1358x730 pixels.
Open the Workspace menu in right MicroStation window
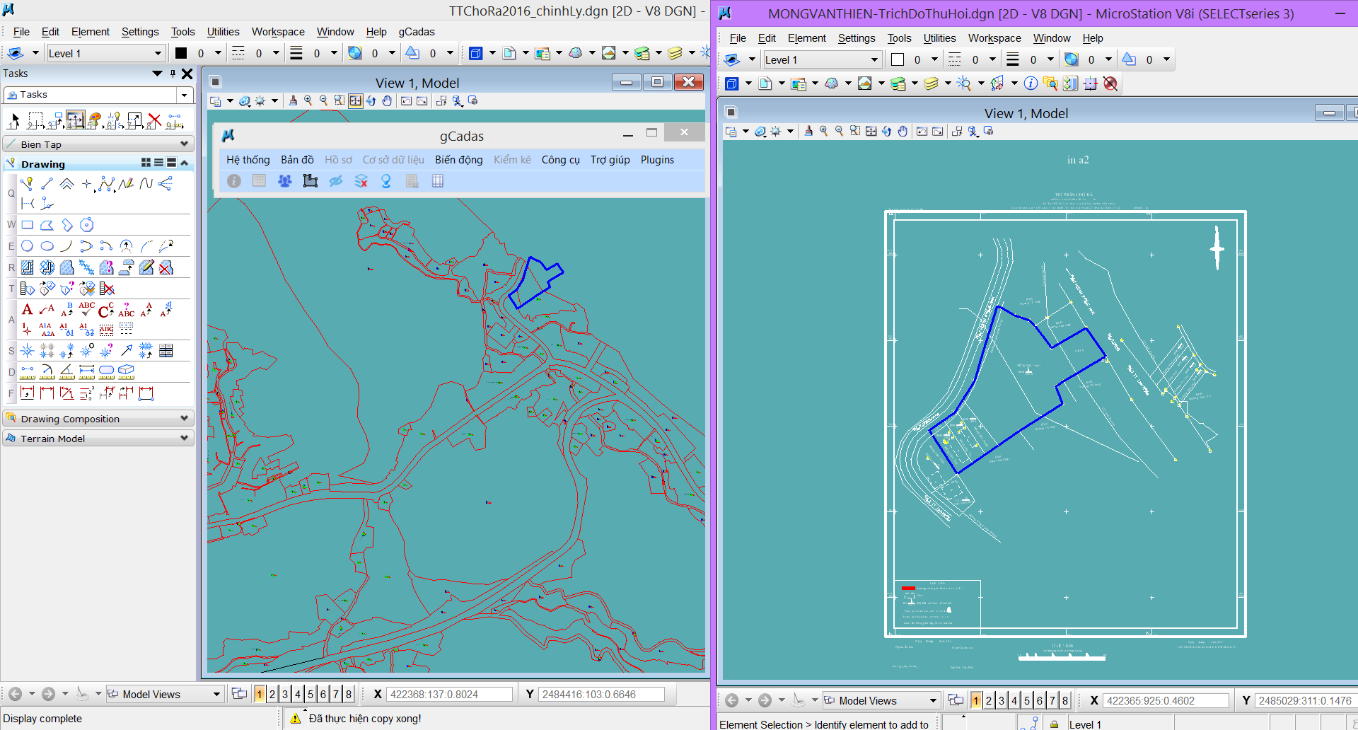pos(994,38)
